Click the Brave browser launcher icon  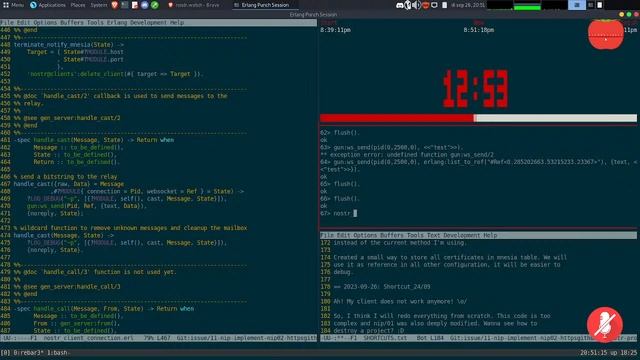coord(115,5)
